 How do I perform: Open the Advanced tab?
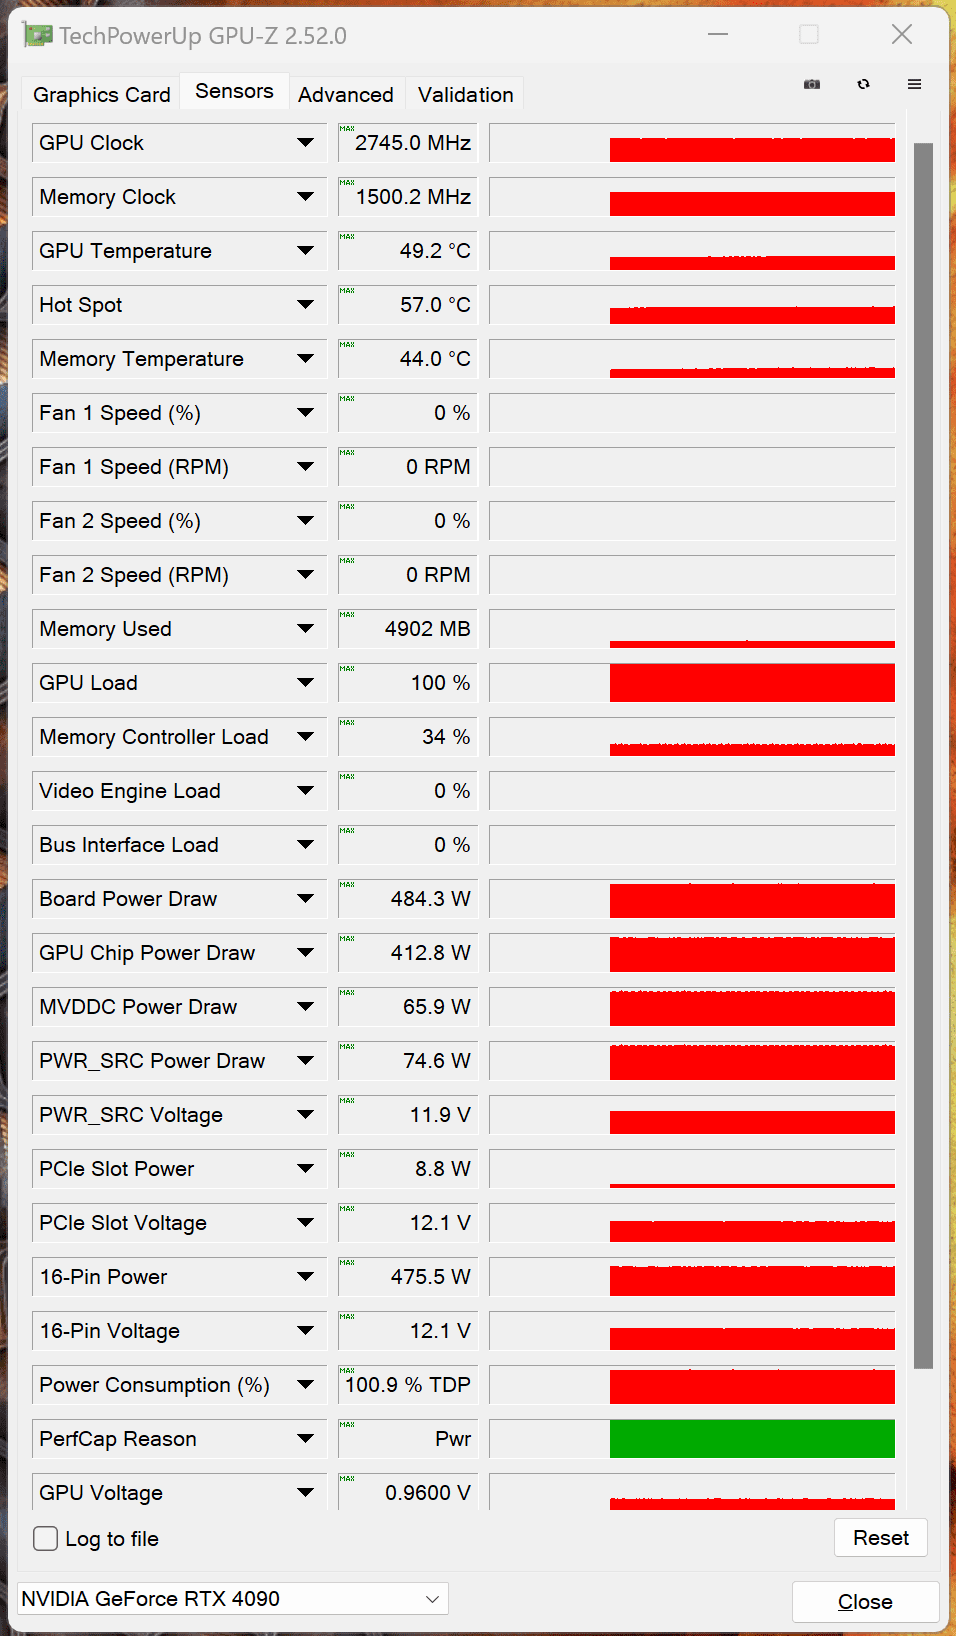tap(346, 95)
